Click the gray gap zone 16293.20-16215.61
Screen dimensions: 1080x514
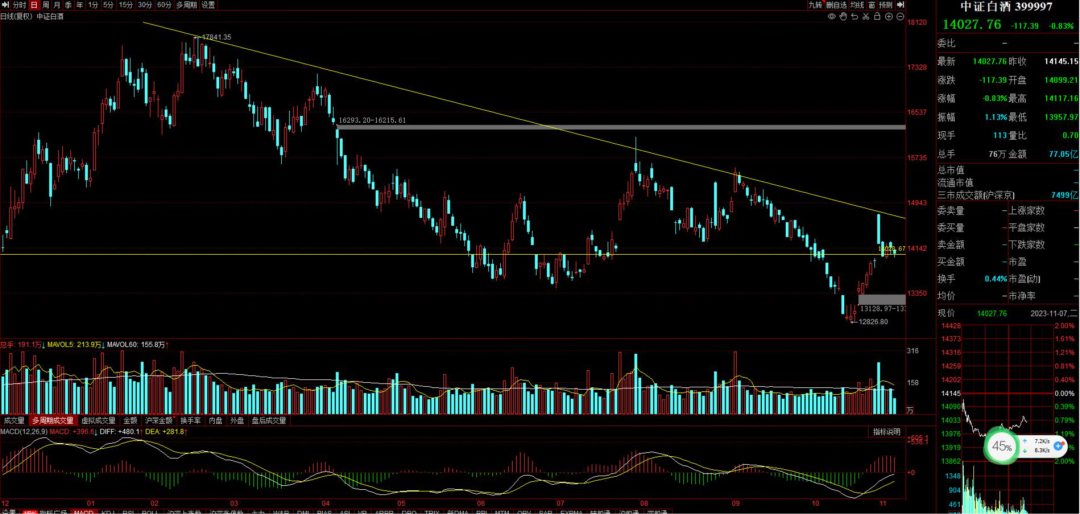coord(620,127)
